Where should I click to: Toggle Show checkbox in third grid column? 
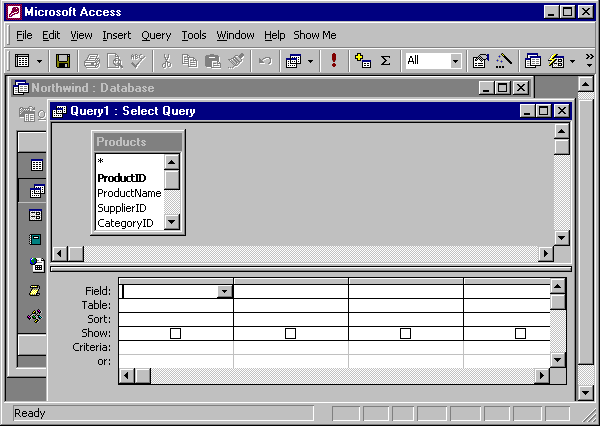tap(405, 333)
